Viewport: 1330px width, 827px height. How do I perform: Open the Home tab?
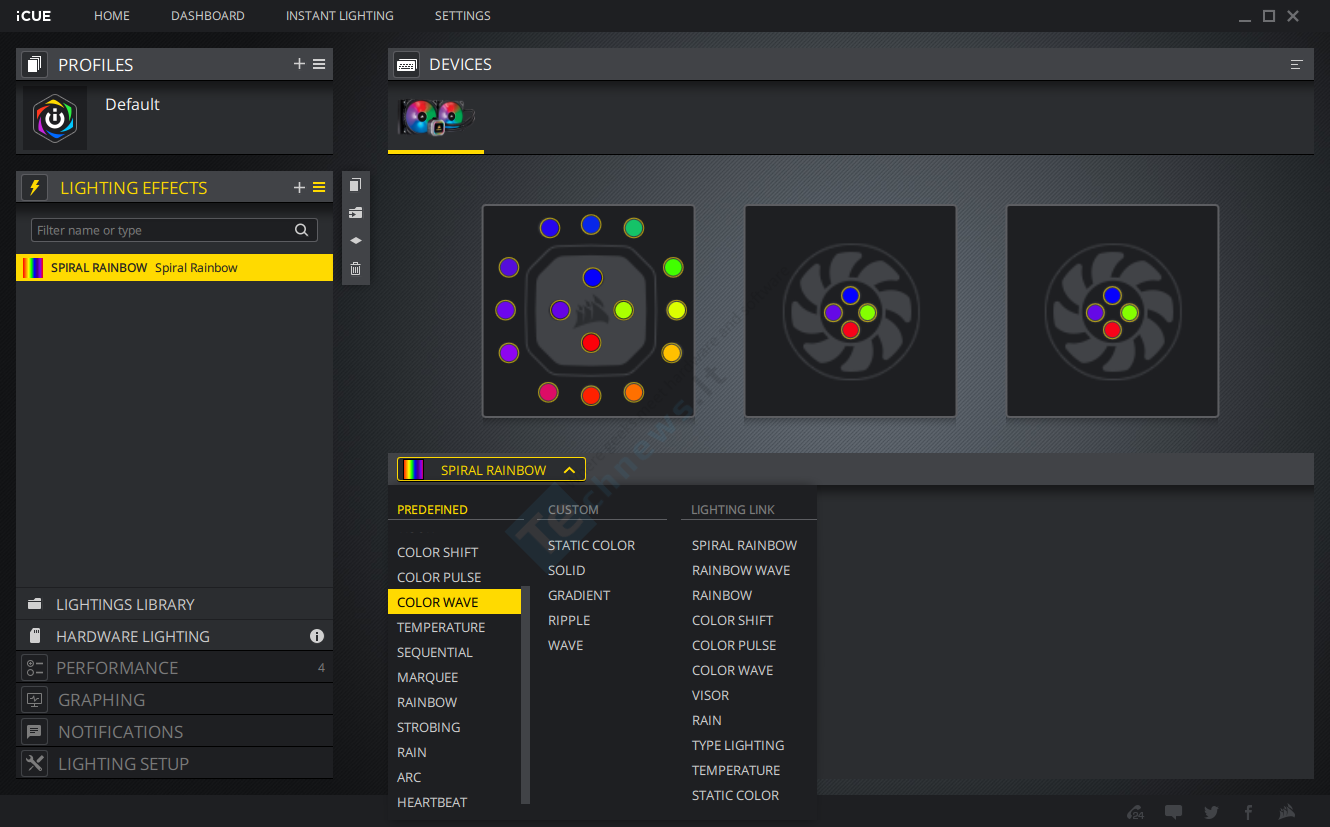(112, 16)
